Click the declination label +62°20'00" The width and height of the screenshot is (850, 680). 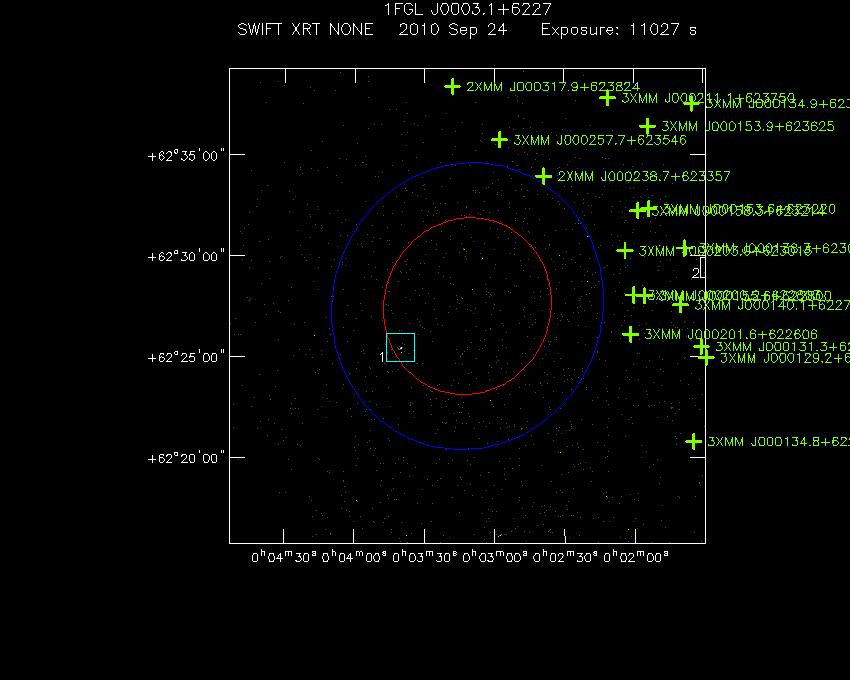point(186,459)
